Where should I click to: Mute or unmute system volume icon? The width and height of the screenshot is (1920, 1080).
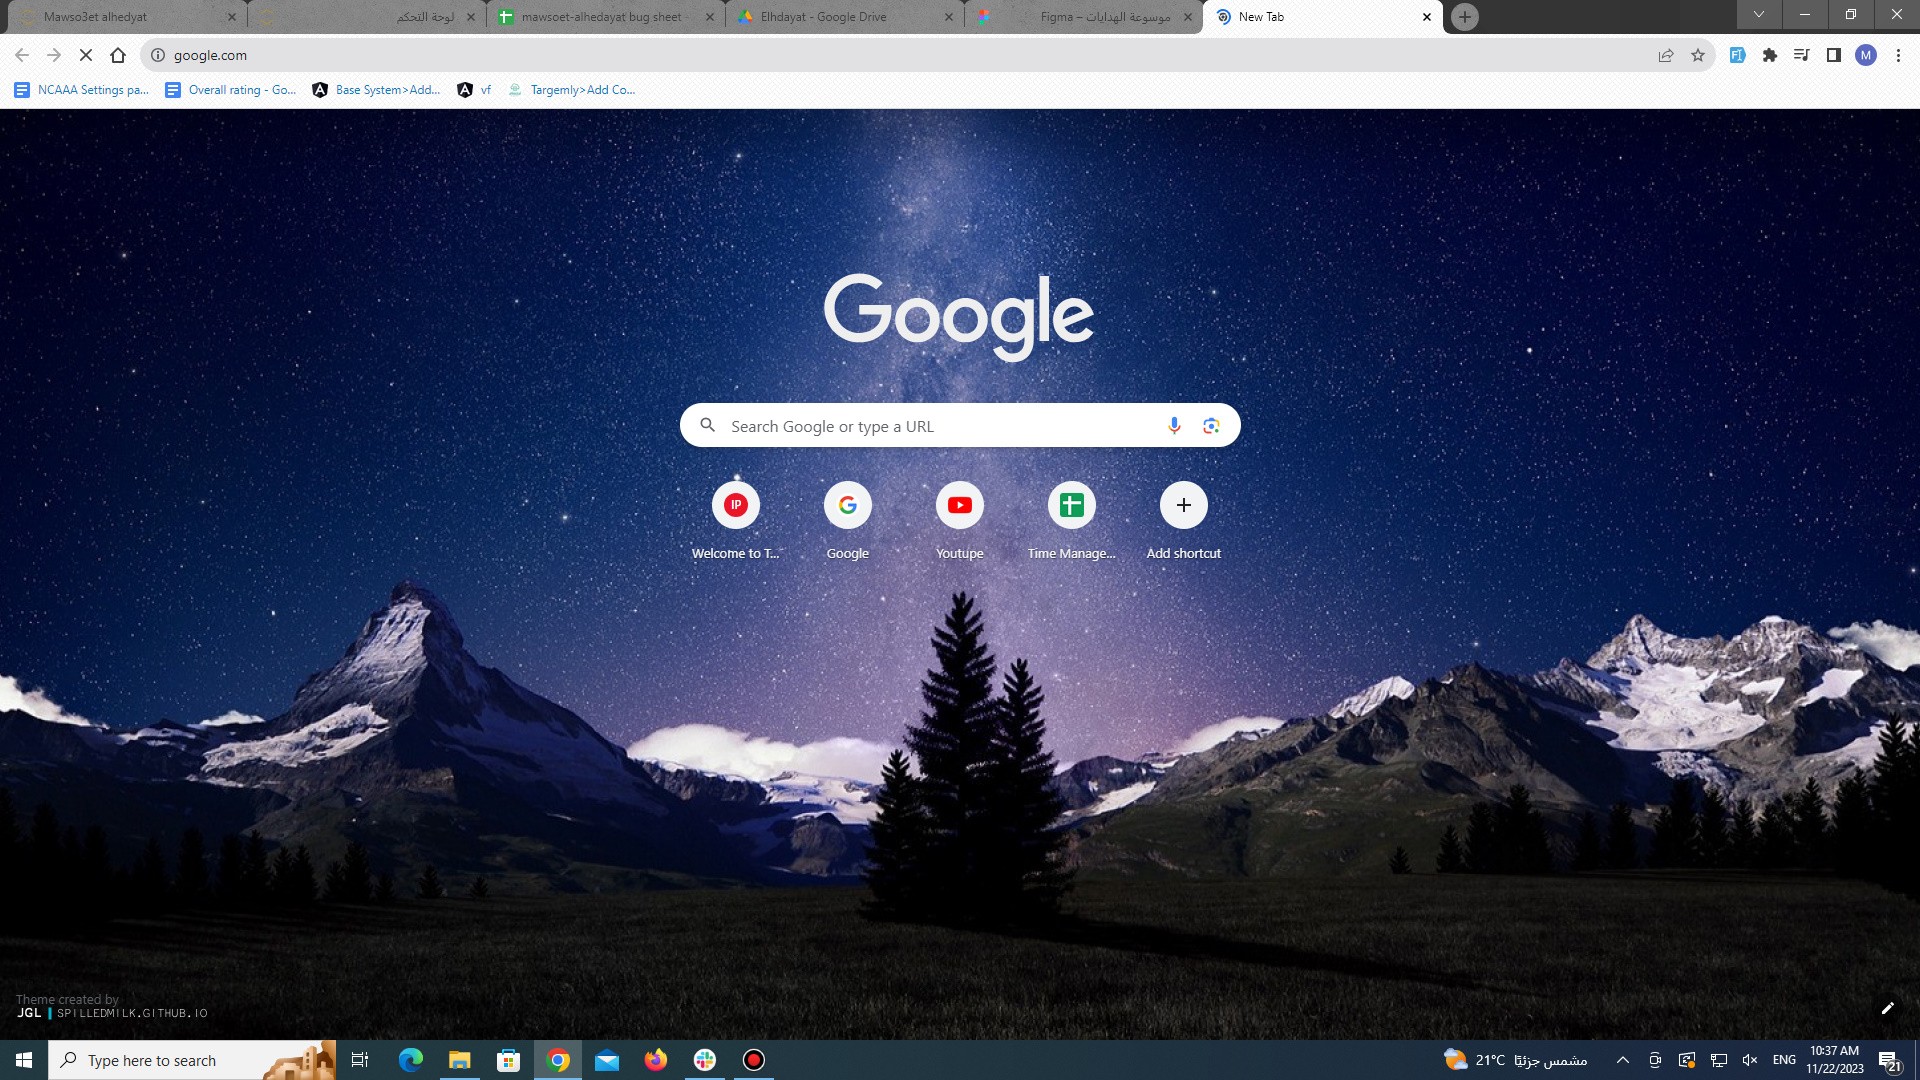[x=1750, y=1060]
